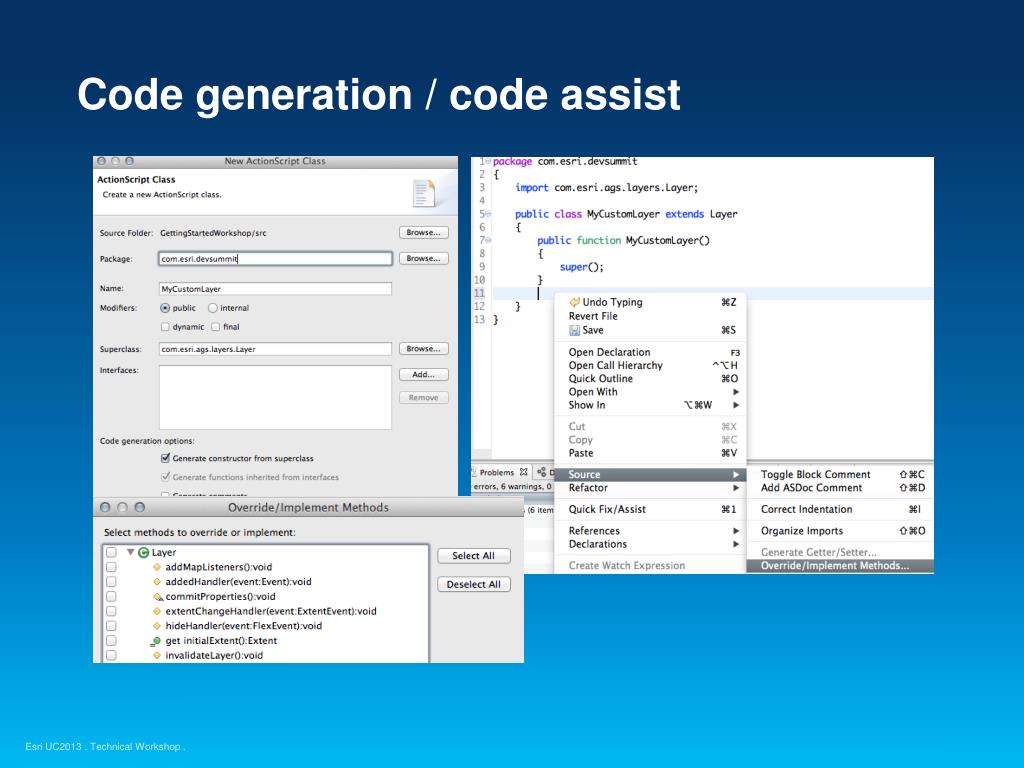This screenshot has height=768, width=1024.
Task: Click inside the Interfaces list box
Action: tap(275, 397)
